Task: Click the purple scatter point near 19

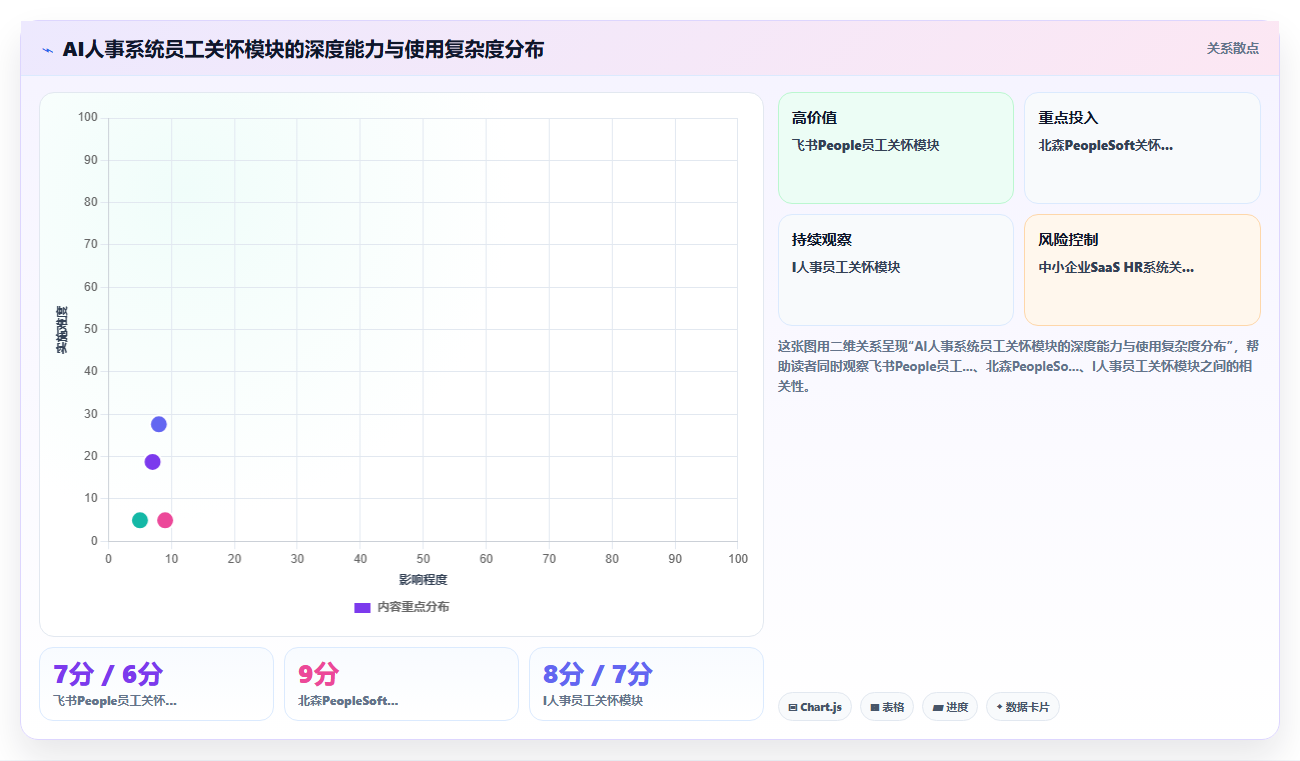Action: (x=152, y=462)
